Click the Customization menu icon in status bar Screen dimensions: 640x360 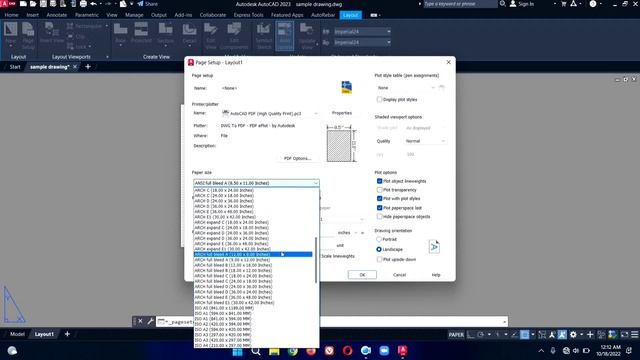(634, 335)
